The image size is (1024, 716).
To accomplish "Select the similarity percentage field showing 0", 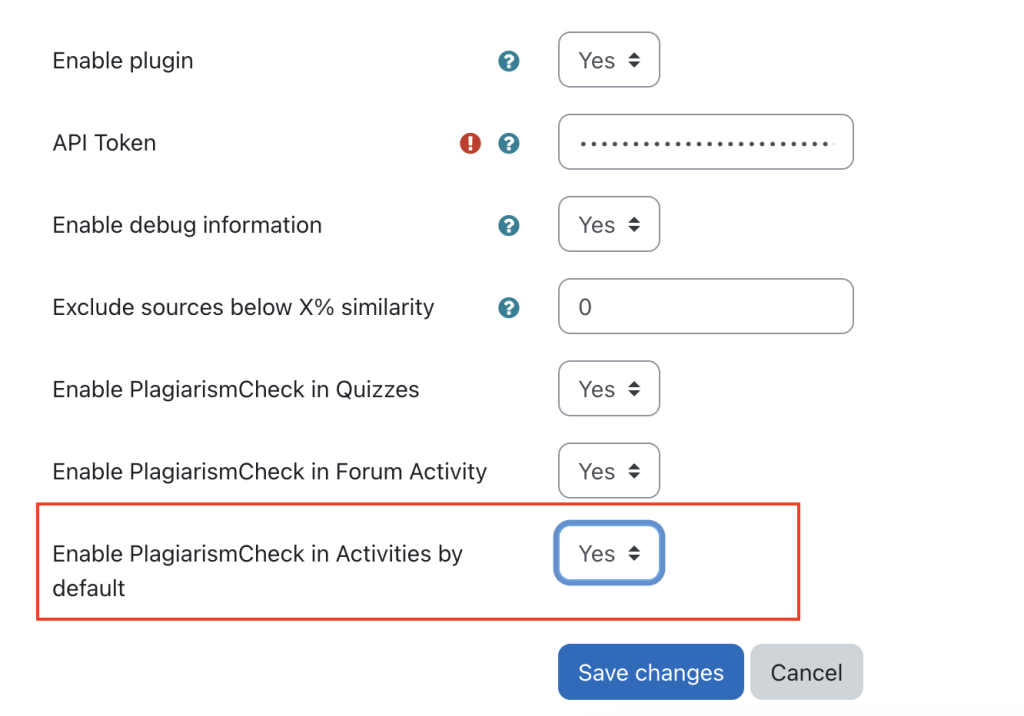I will click(705, 306).
